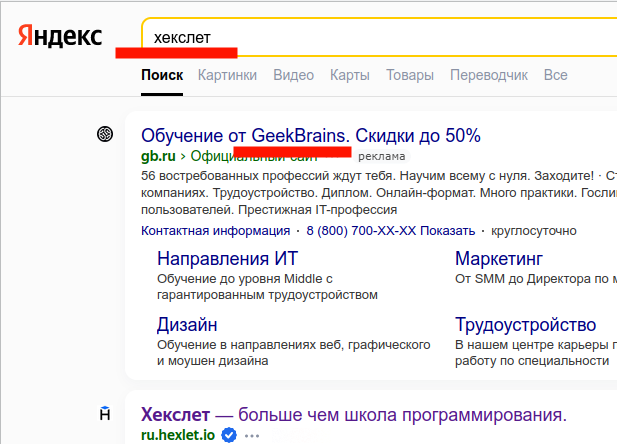Click the 56 востребованных профессий ad description

(379, 193)
